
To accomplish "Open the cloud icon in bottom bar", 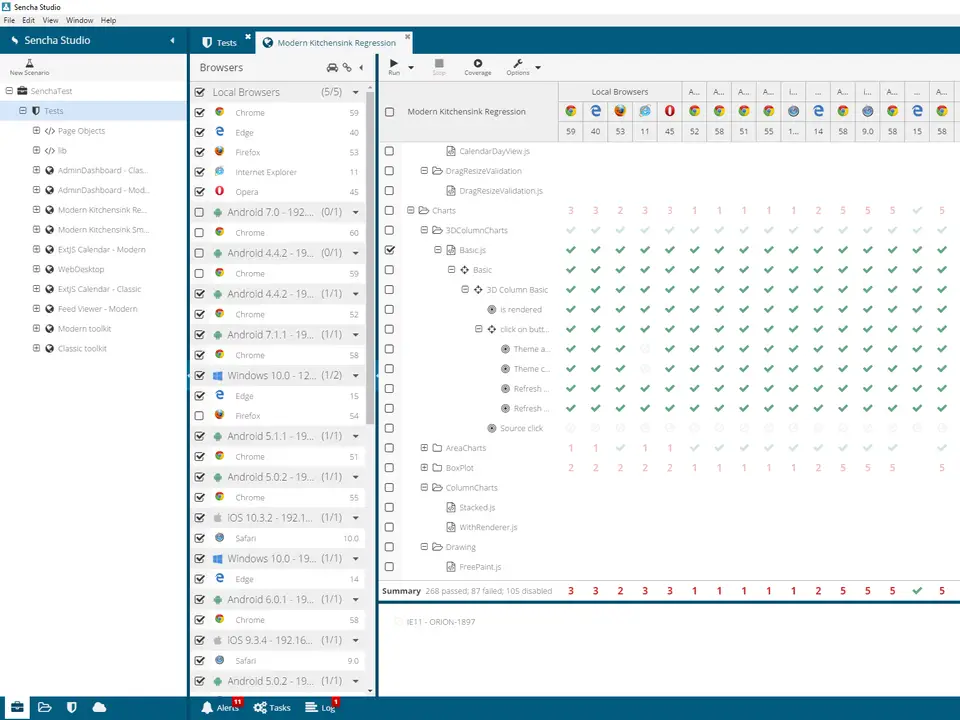I will (x=99, y=707).
